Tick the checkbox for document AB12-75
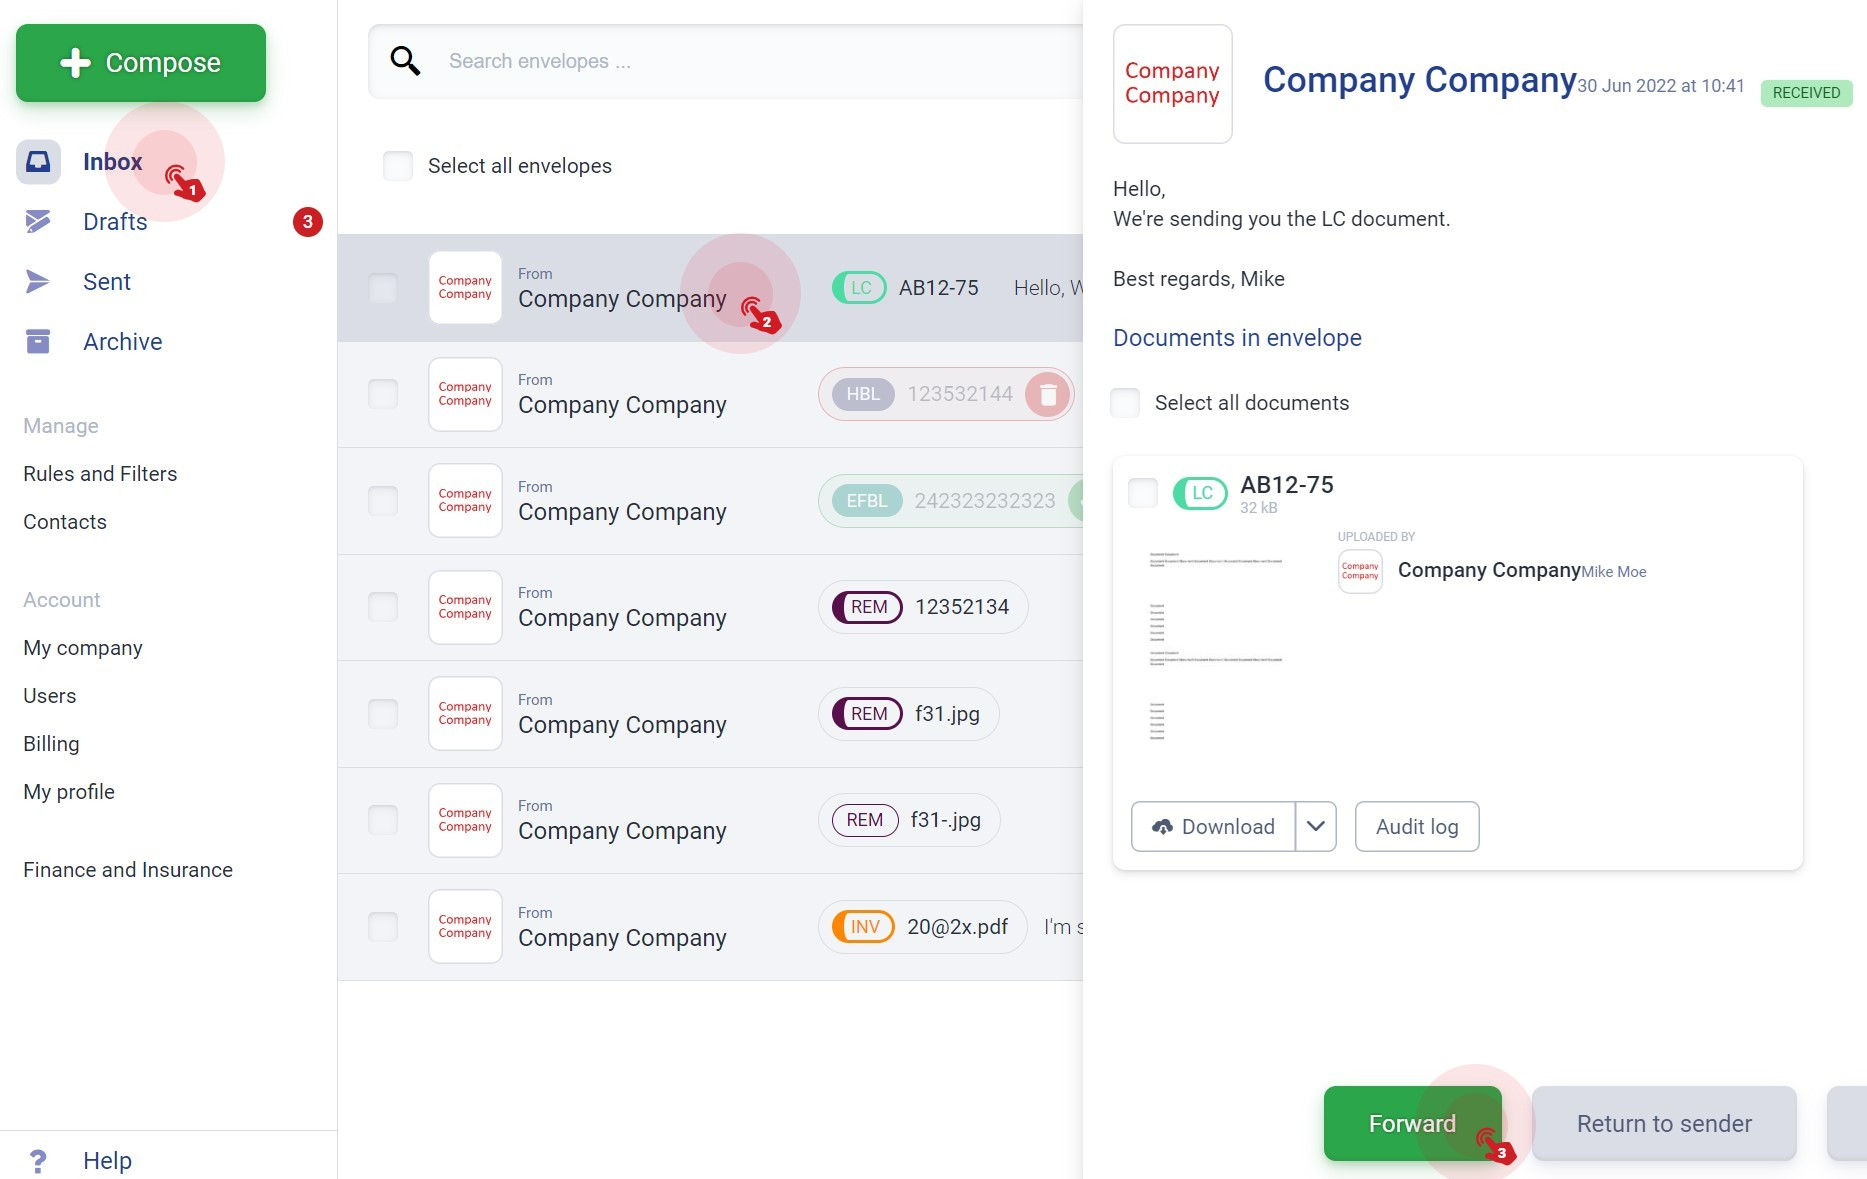Image resolution: width=1867 pixels, height=1179 pixels. [x=1143, y=492]
